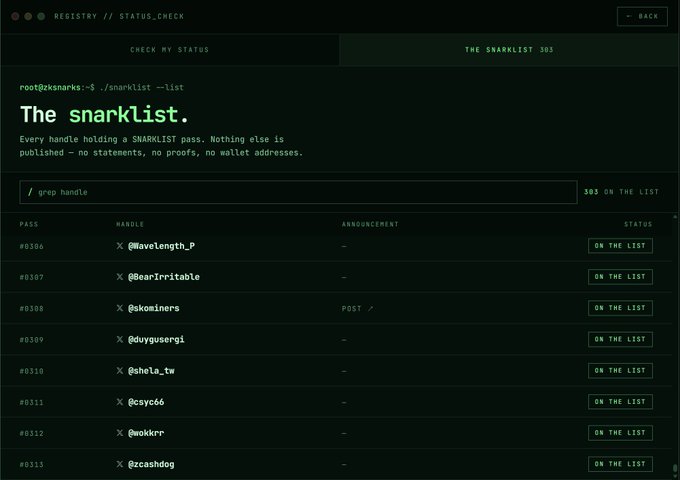Focus the grep handle search field
Screen dimensions: 680x480
click(298, 192)
